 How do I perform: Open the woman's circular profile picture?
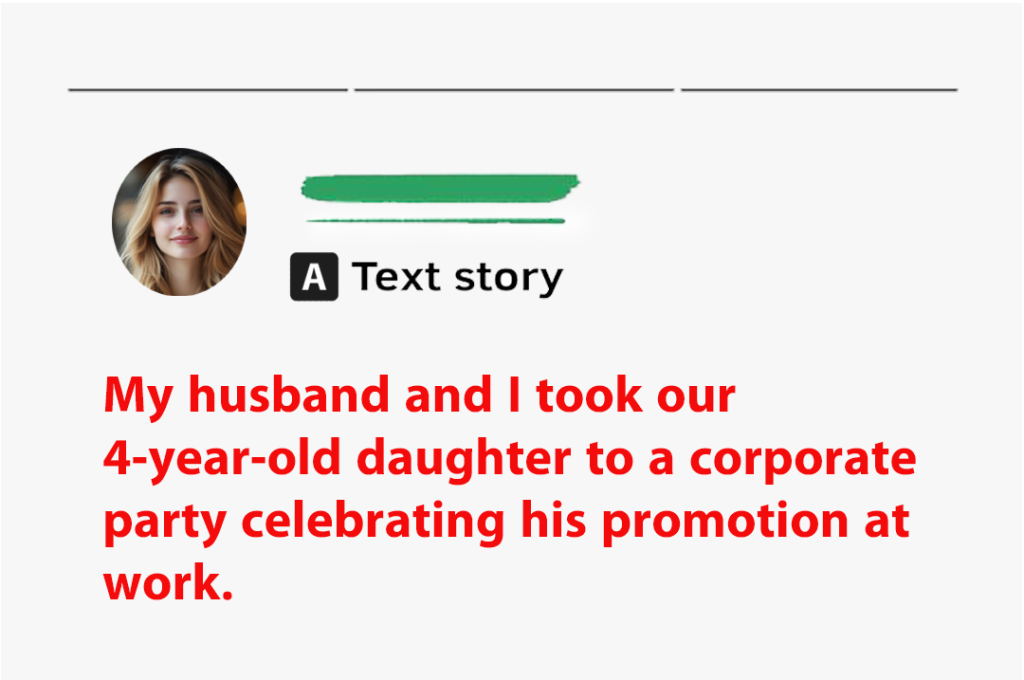click(180, 222)
